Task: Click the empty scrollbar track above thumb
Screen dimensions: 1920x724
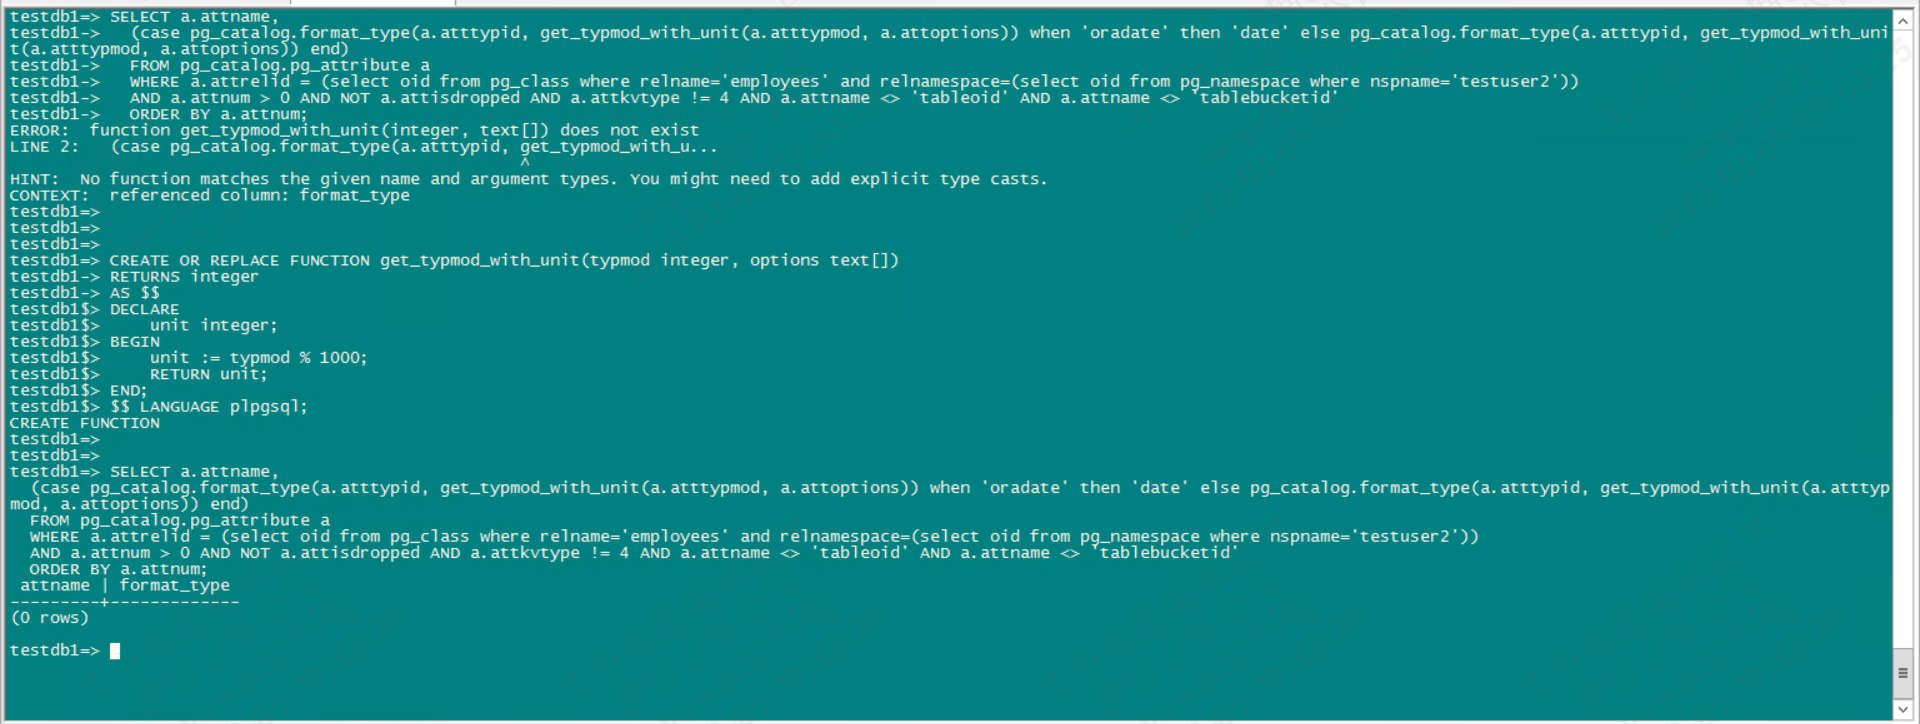Action: pyautogui.click(x=1903, y=340)
